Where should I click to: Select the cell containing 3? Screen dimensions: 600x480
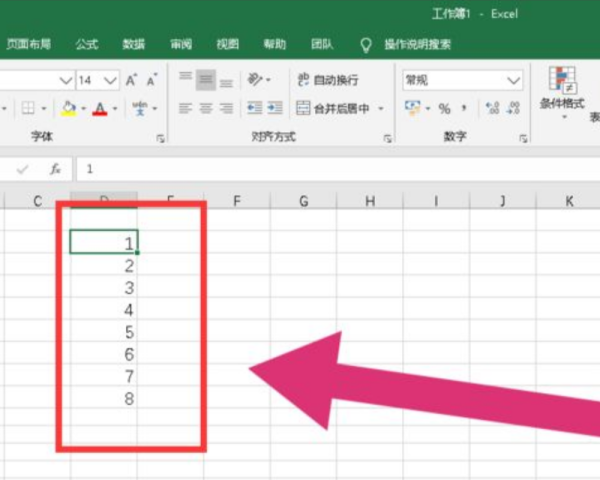tap(104, 287)
